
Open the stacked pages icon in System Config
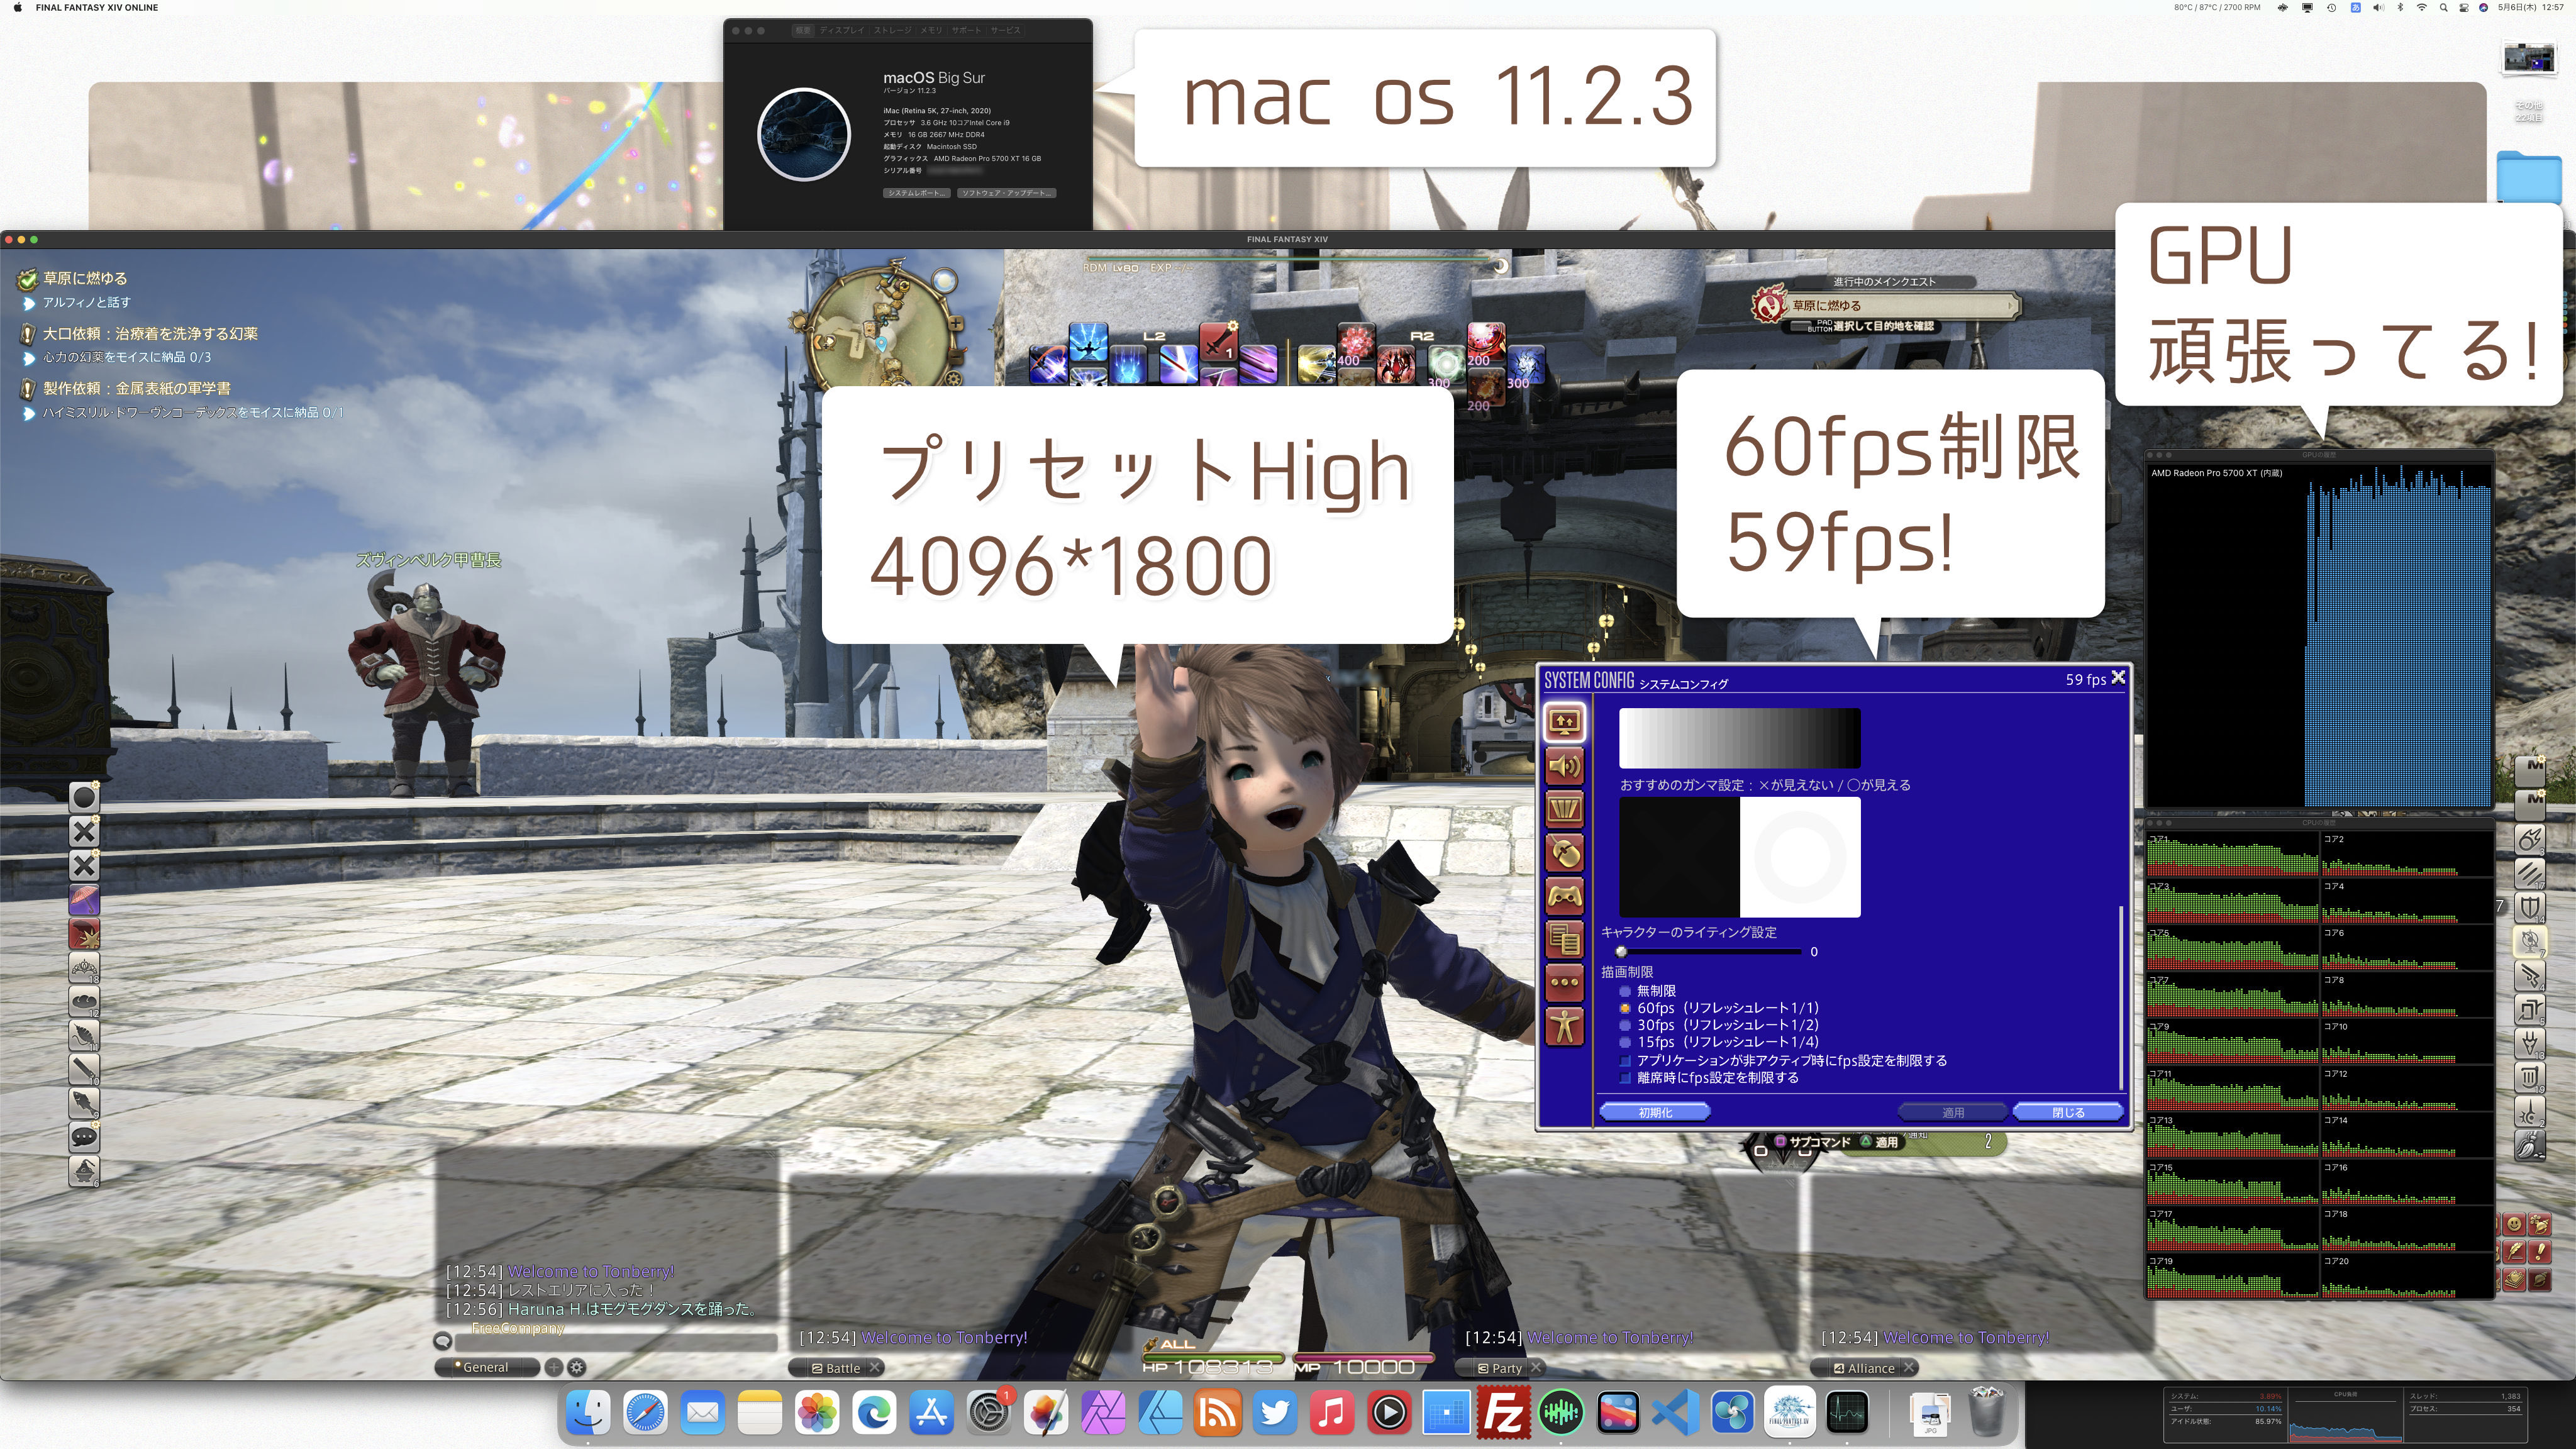[1565, 939]
